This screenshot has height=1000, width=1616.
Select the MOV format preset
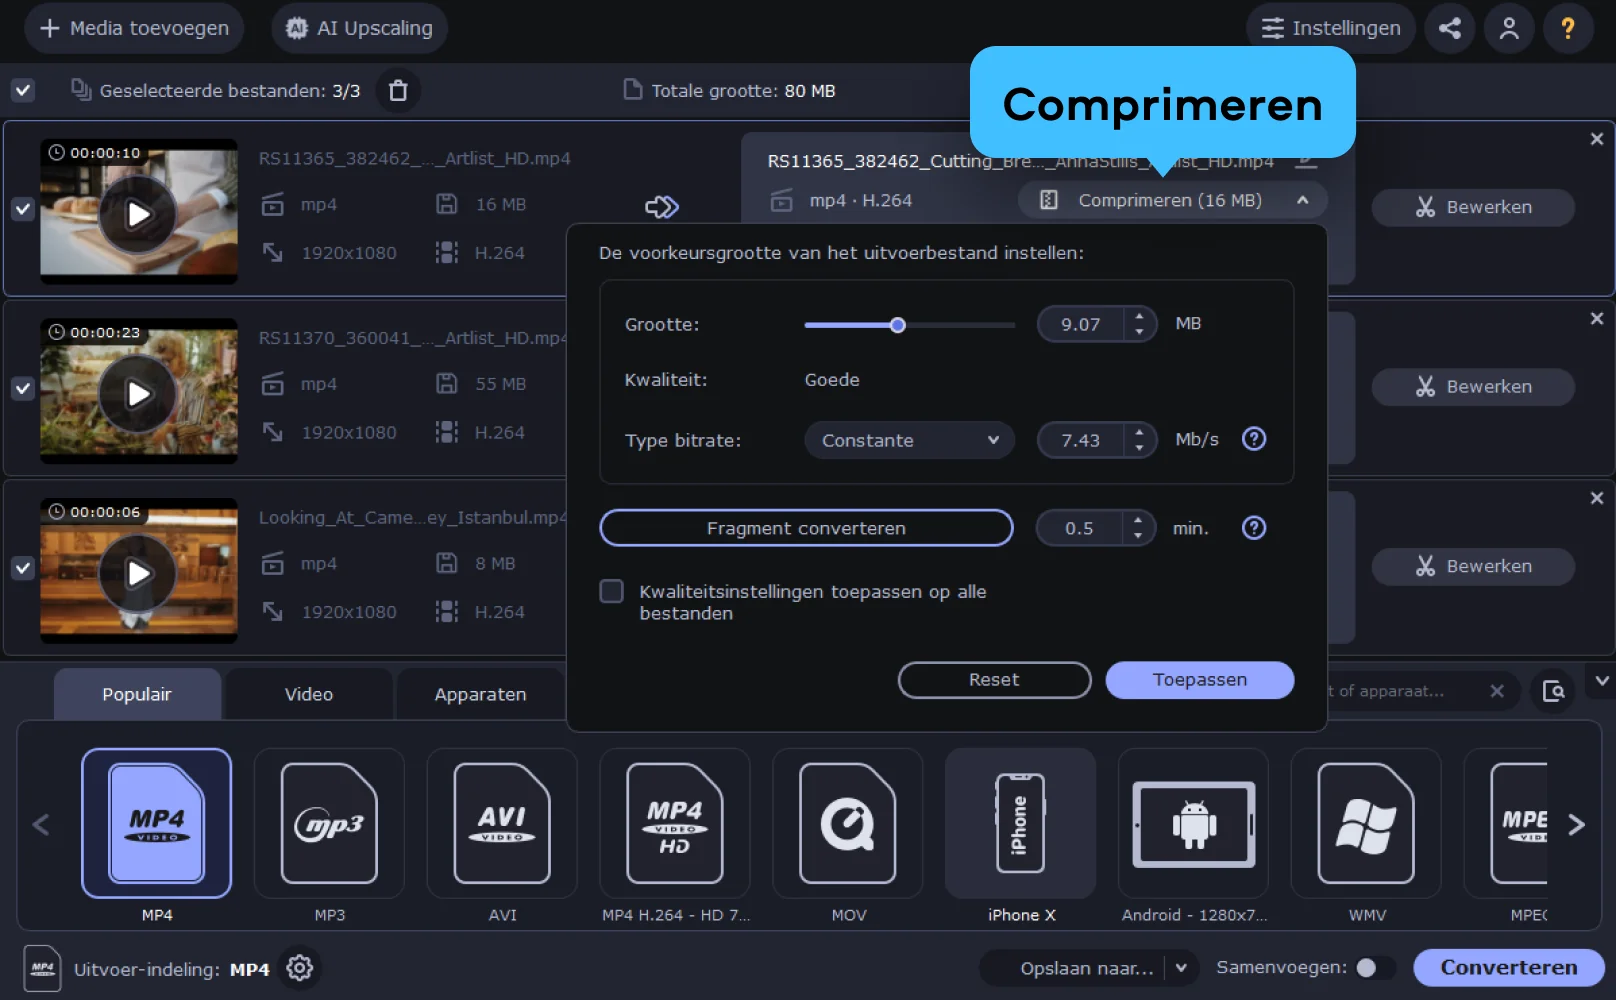point(848,823)
